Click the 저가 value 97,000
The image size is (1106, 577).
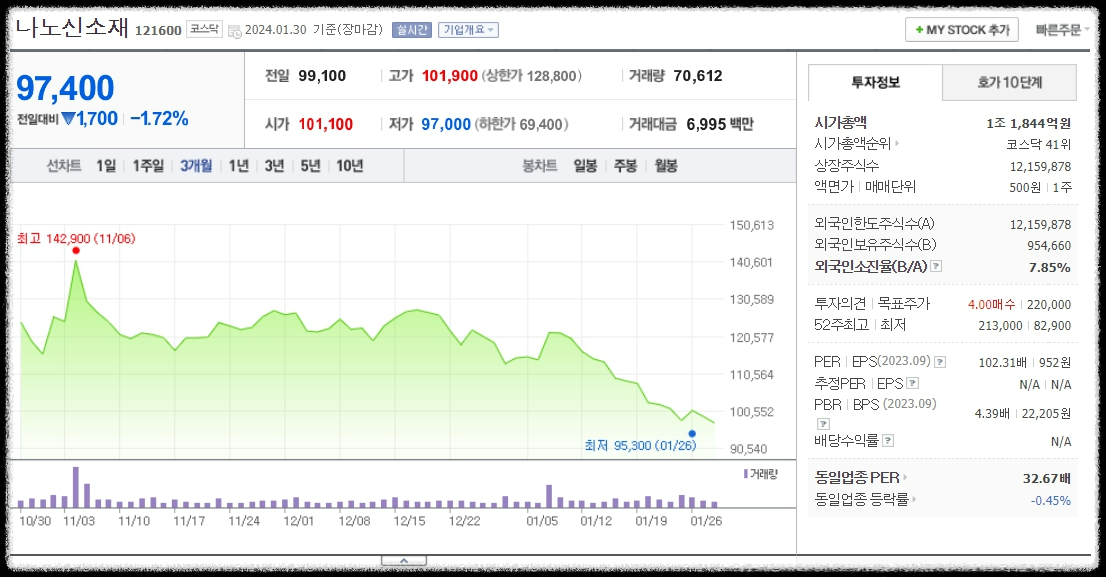pos(446,124)
